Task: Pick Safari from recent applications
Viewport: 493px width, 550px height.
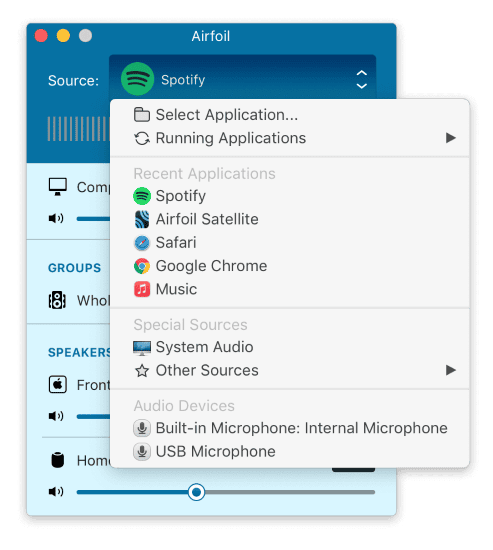Action: [x=290, y=243]
